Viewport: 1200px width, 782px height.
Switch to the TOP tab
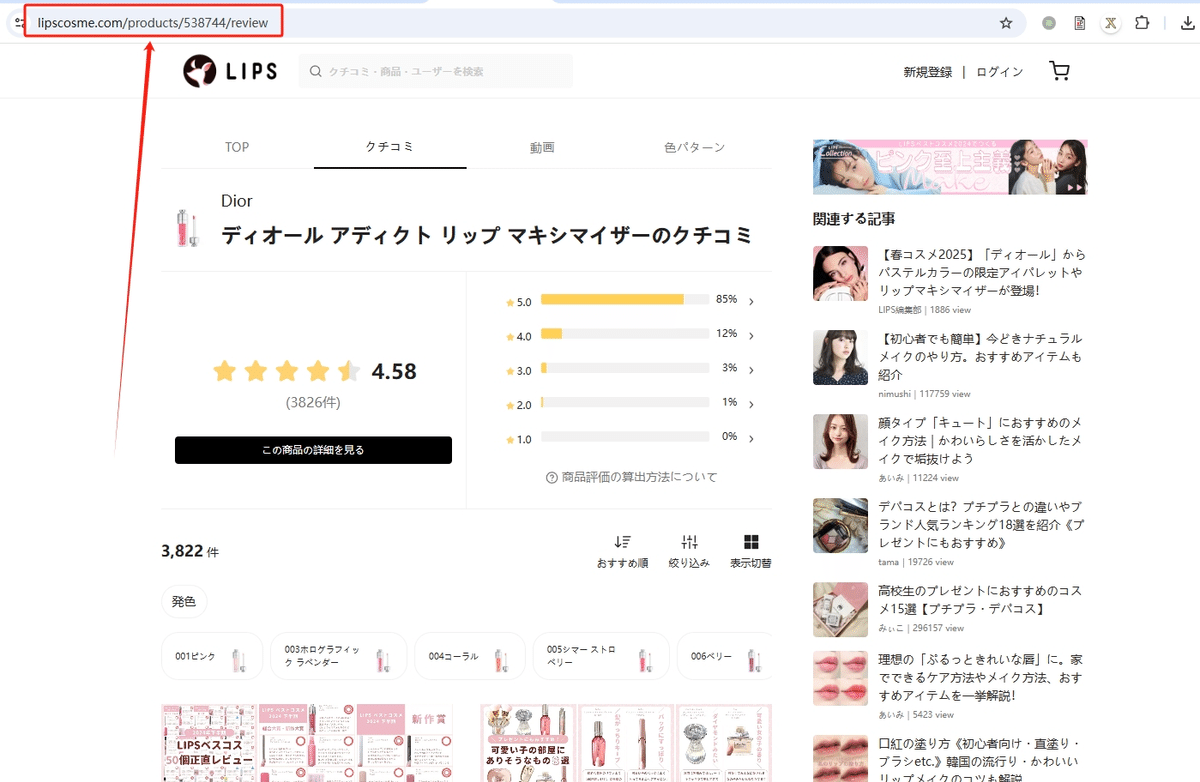pos(237,147)
